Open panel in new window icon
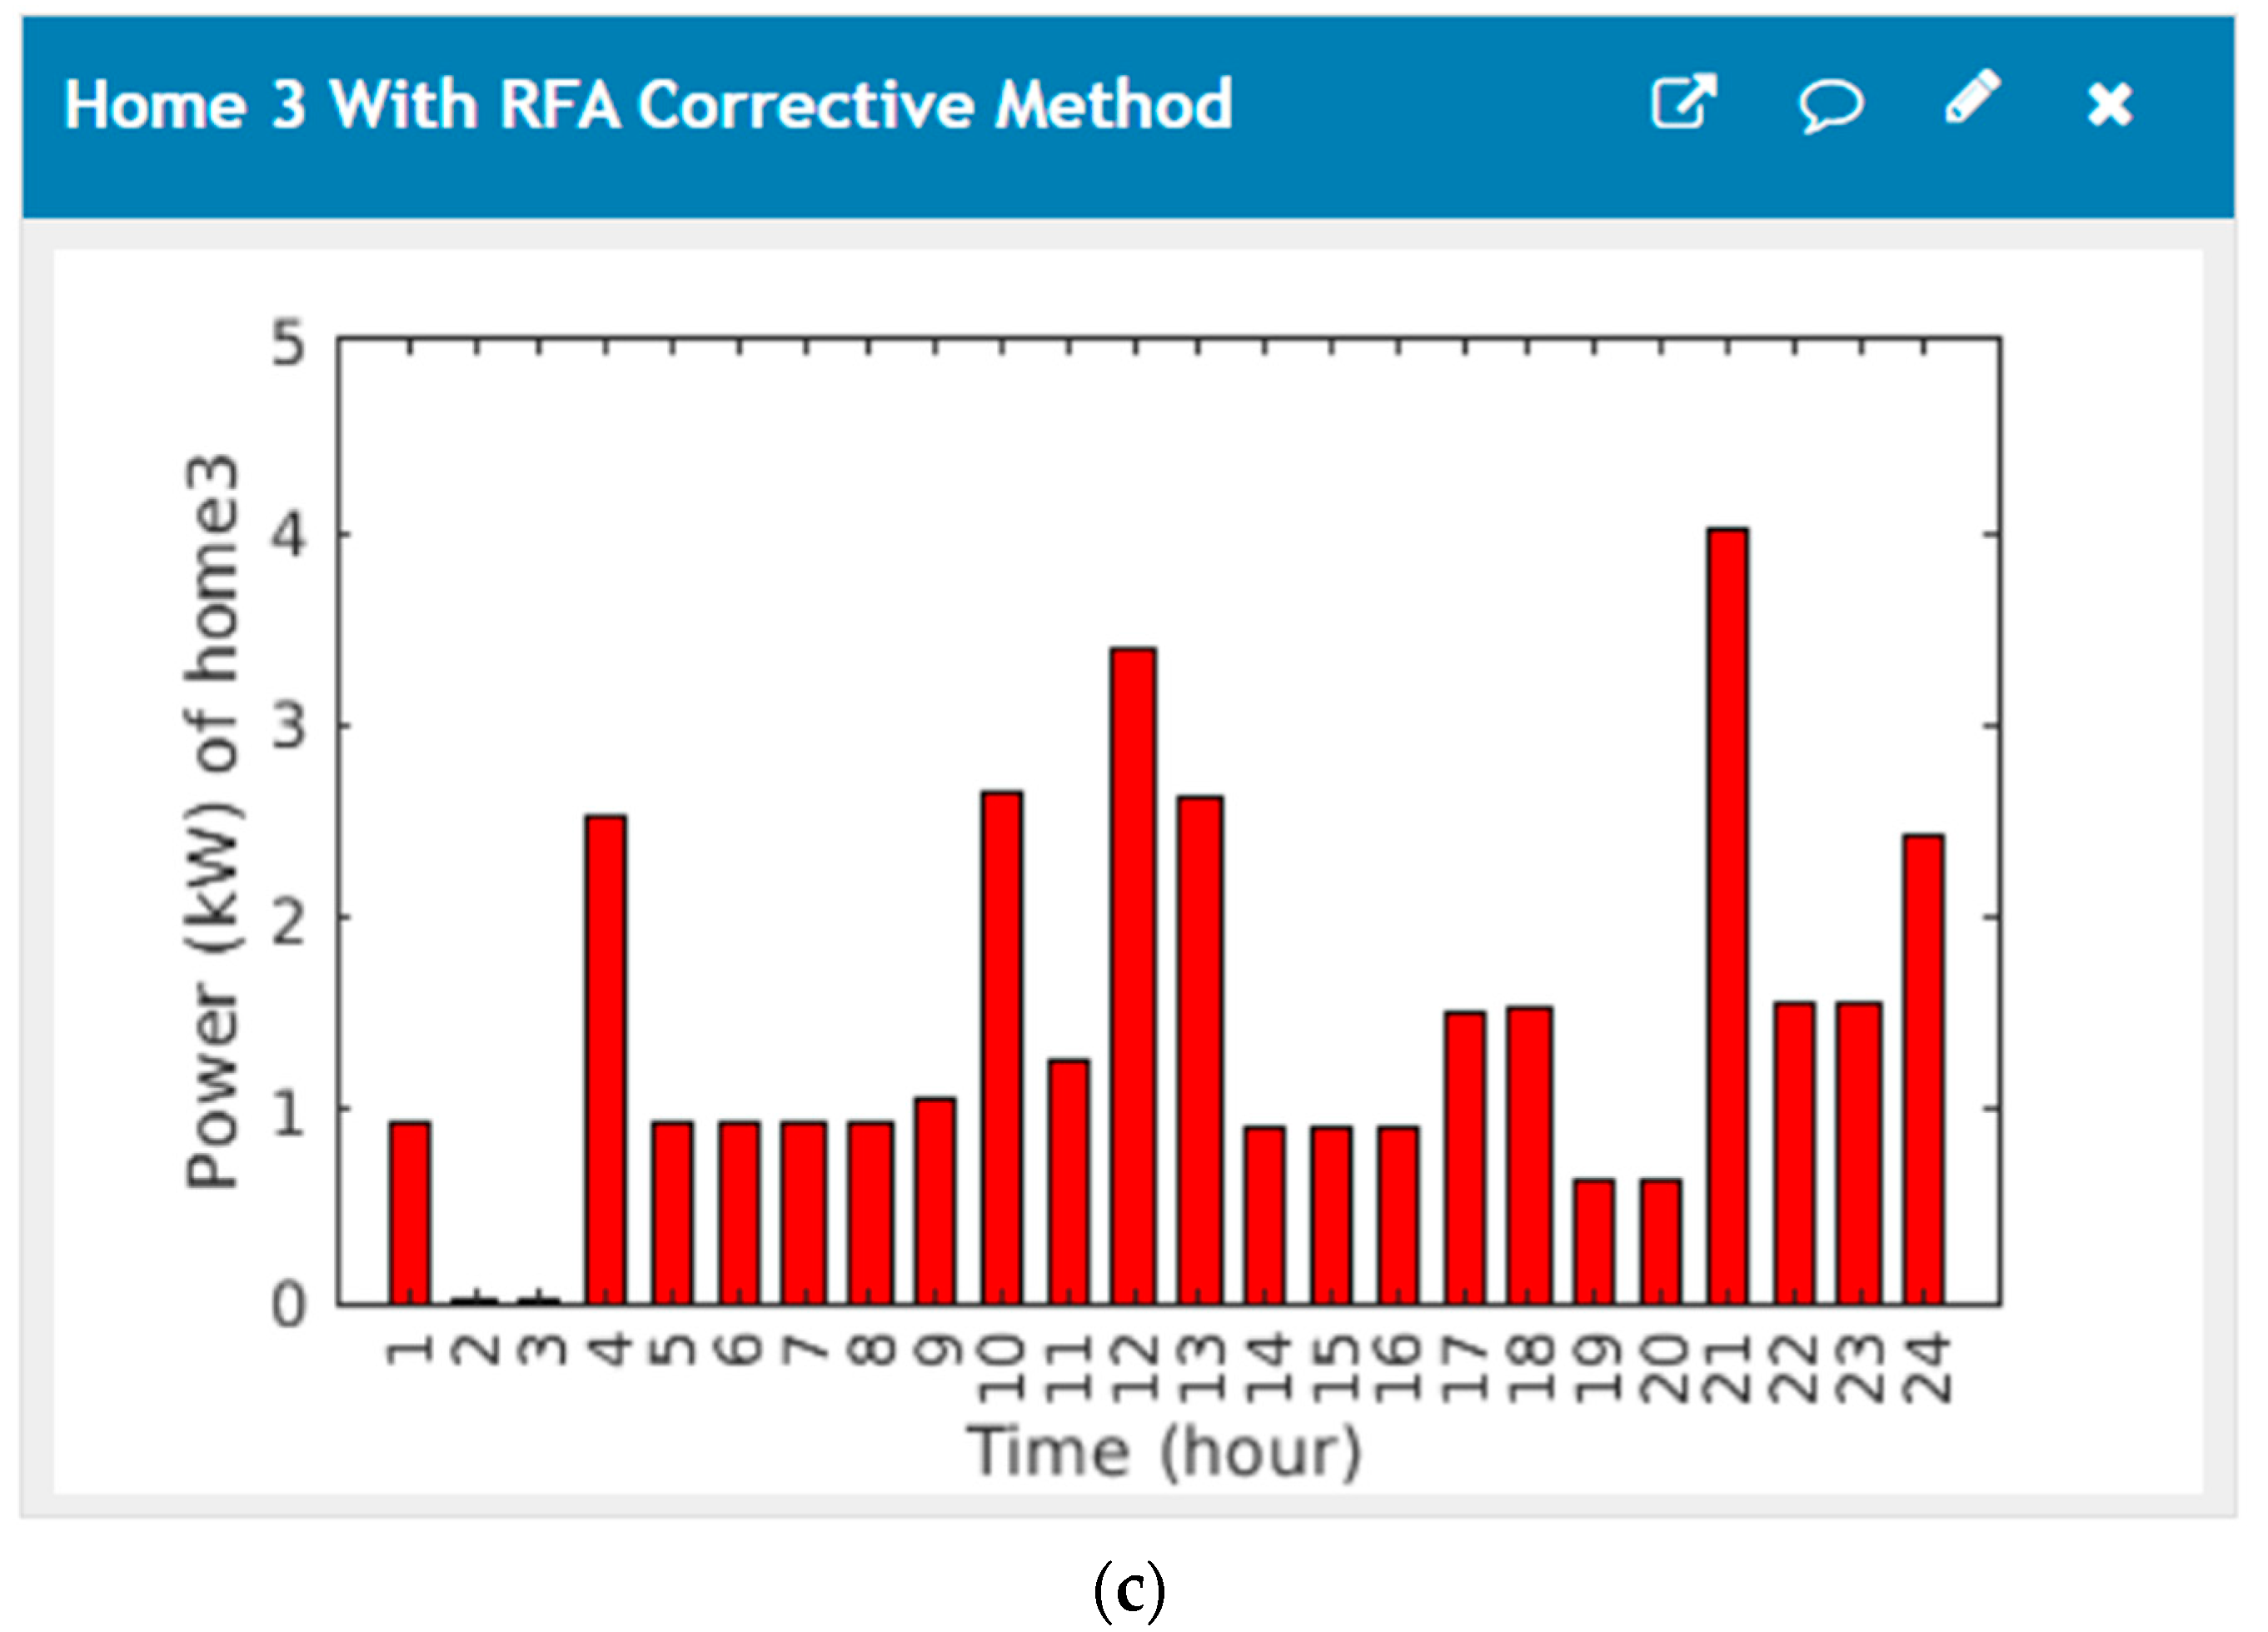This screenshot has width=2268, height=1632. pyautogui.click(x=1683, y=102)
